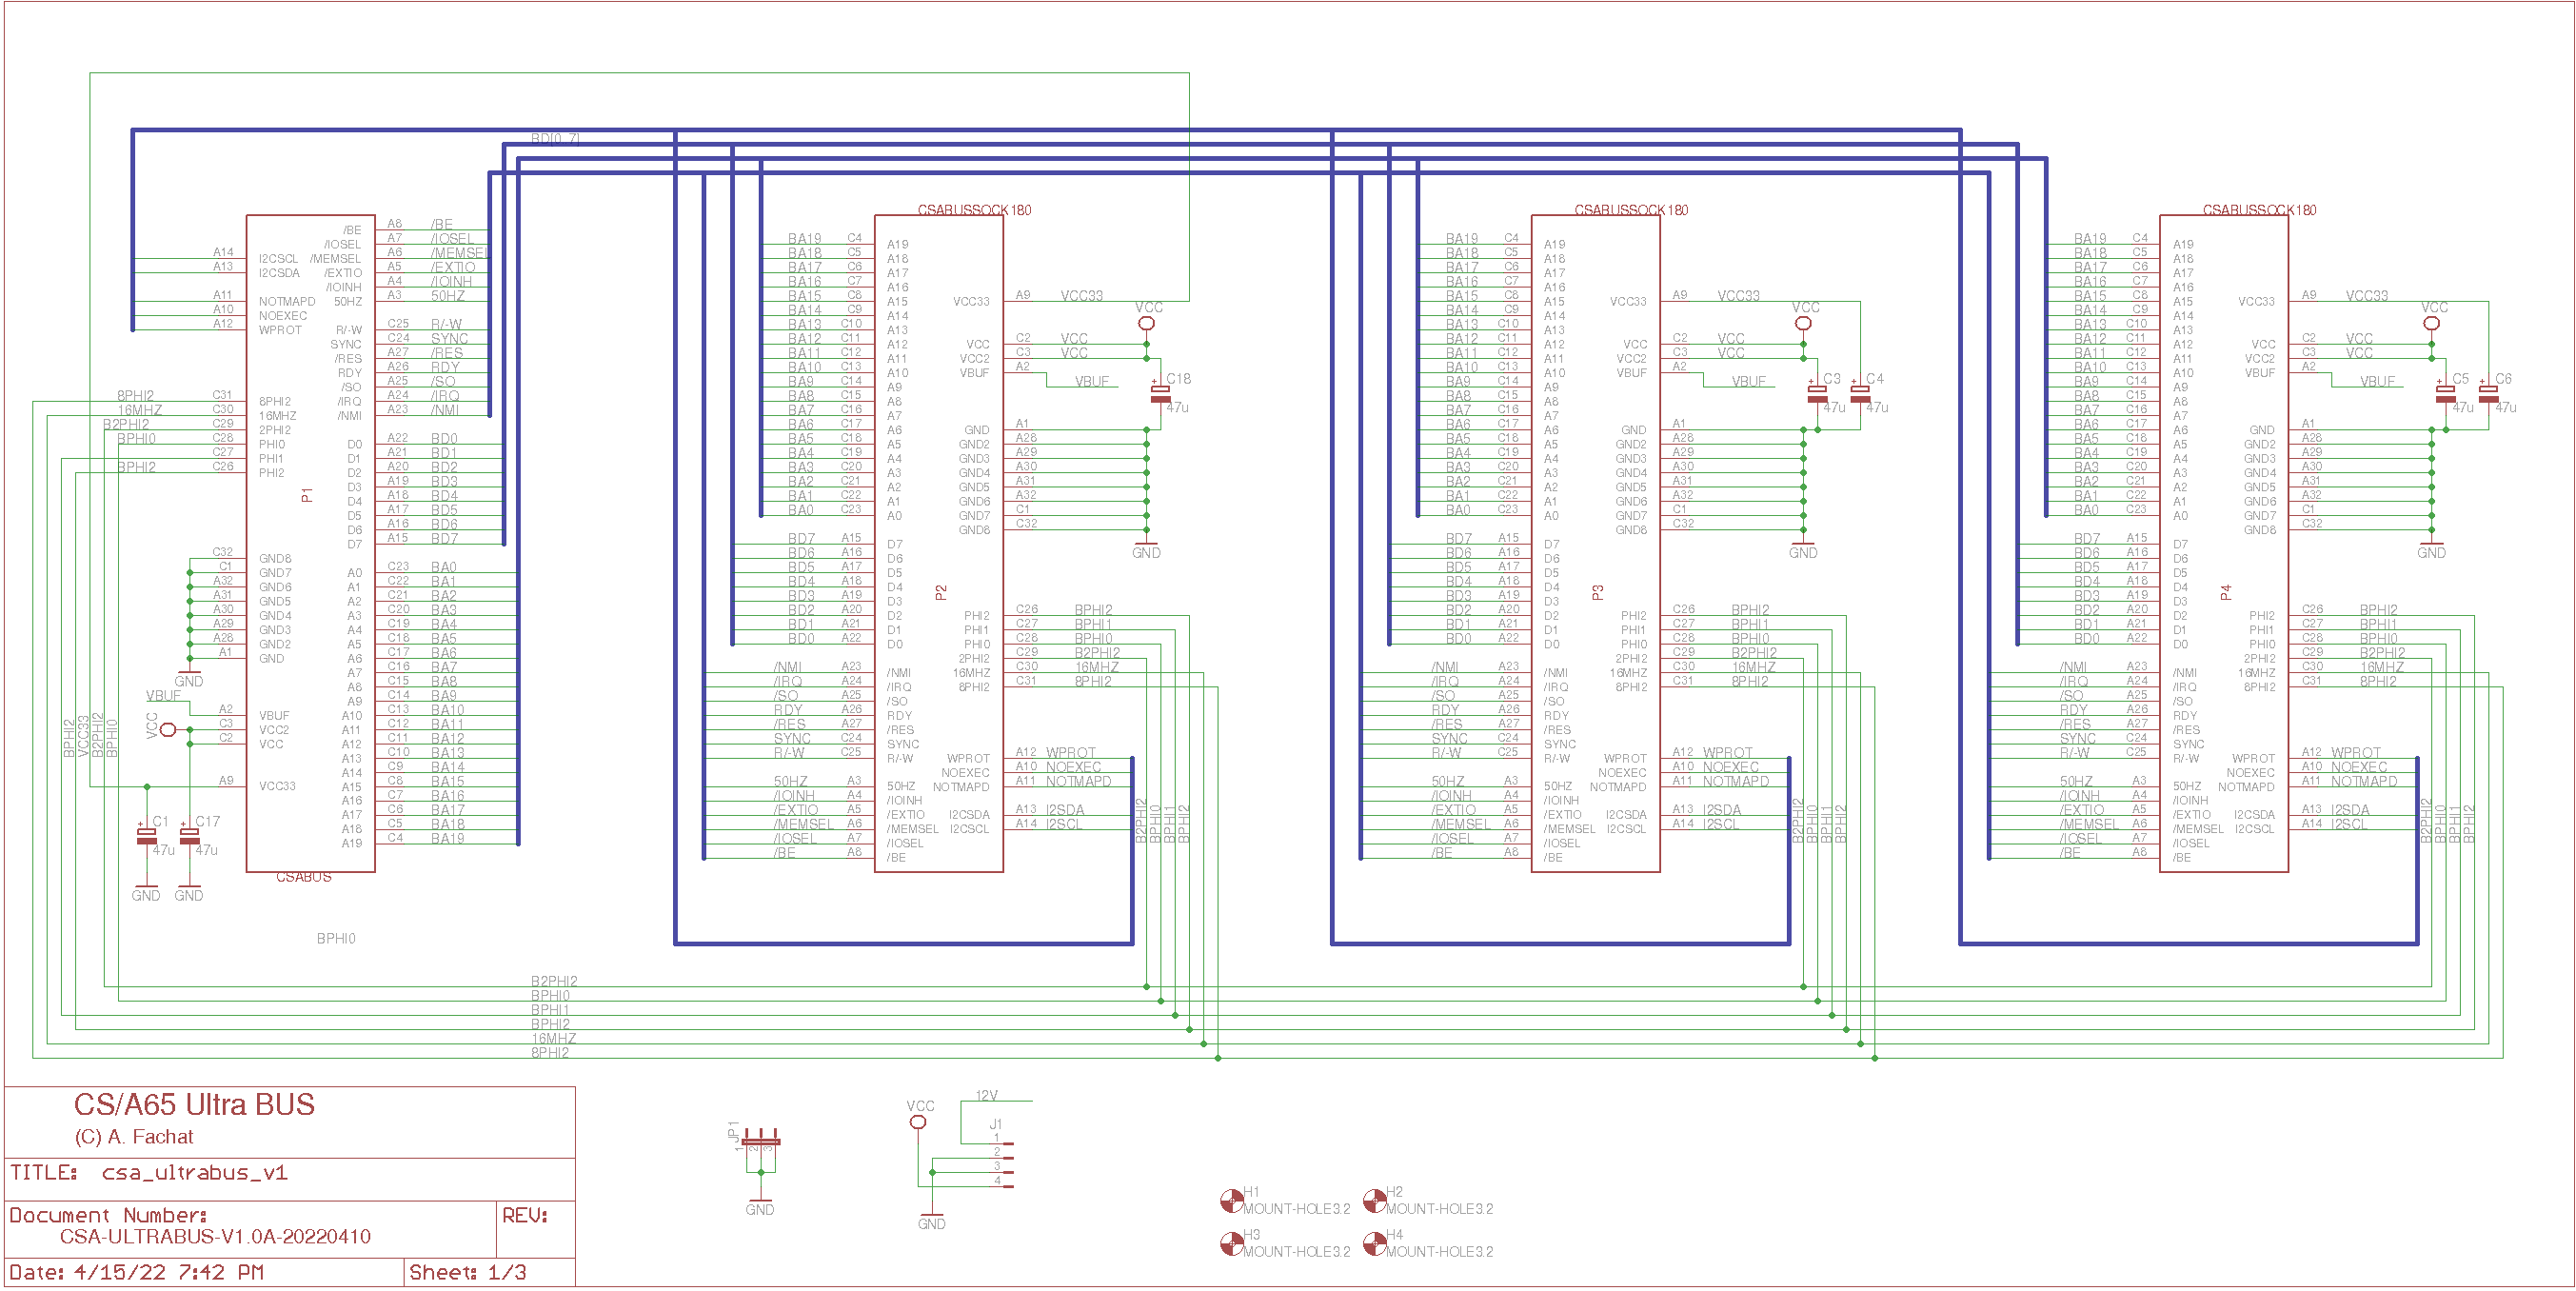
Task: Click the VCC supply circle above J1
Action: (x=918, y=1122)
